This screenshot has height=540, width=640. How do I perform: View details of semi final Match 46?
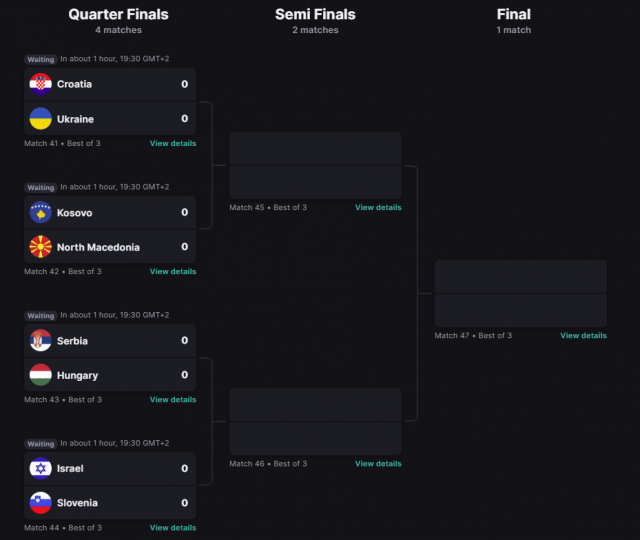378,464
